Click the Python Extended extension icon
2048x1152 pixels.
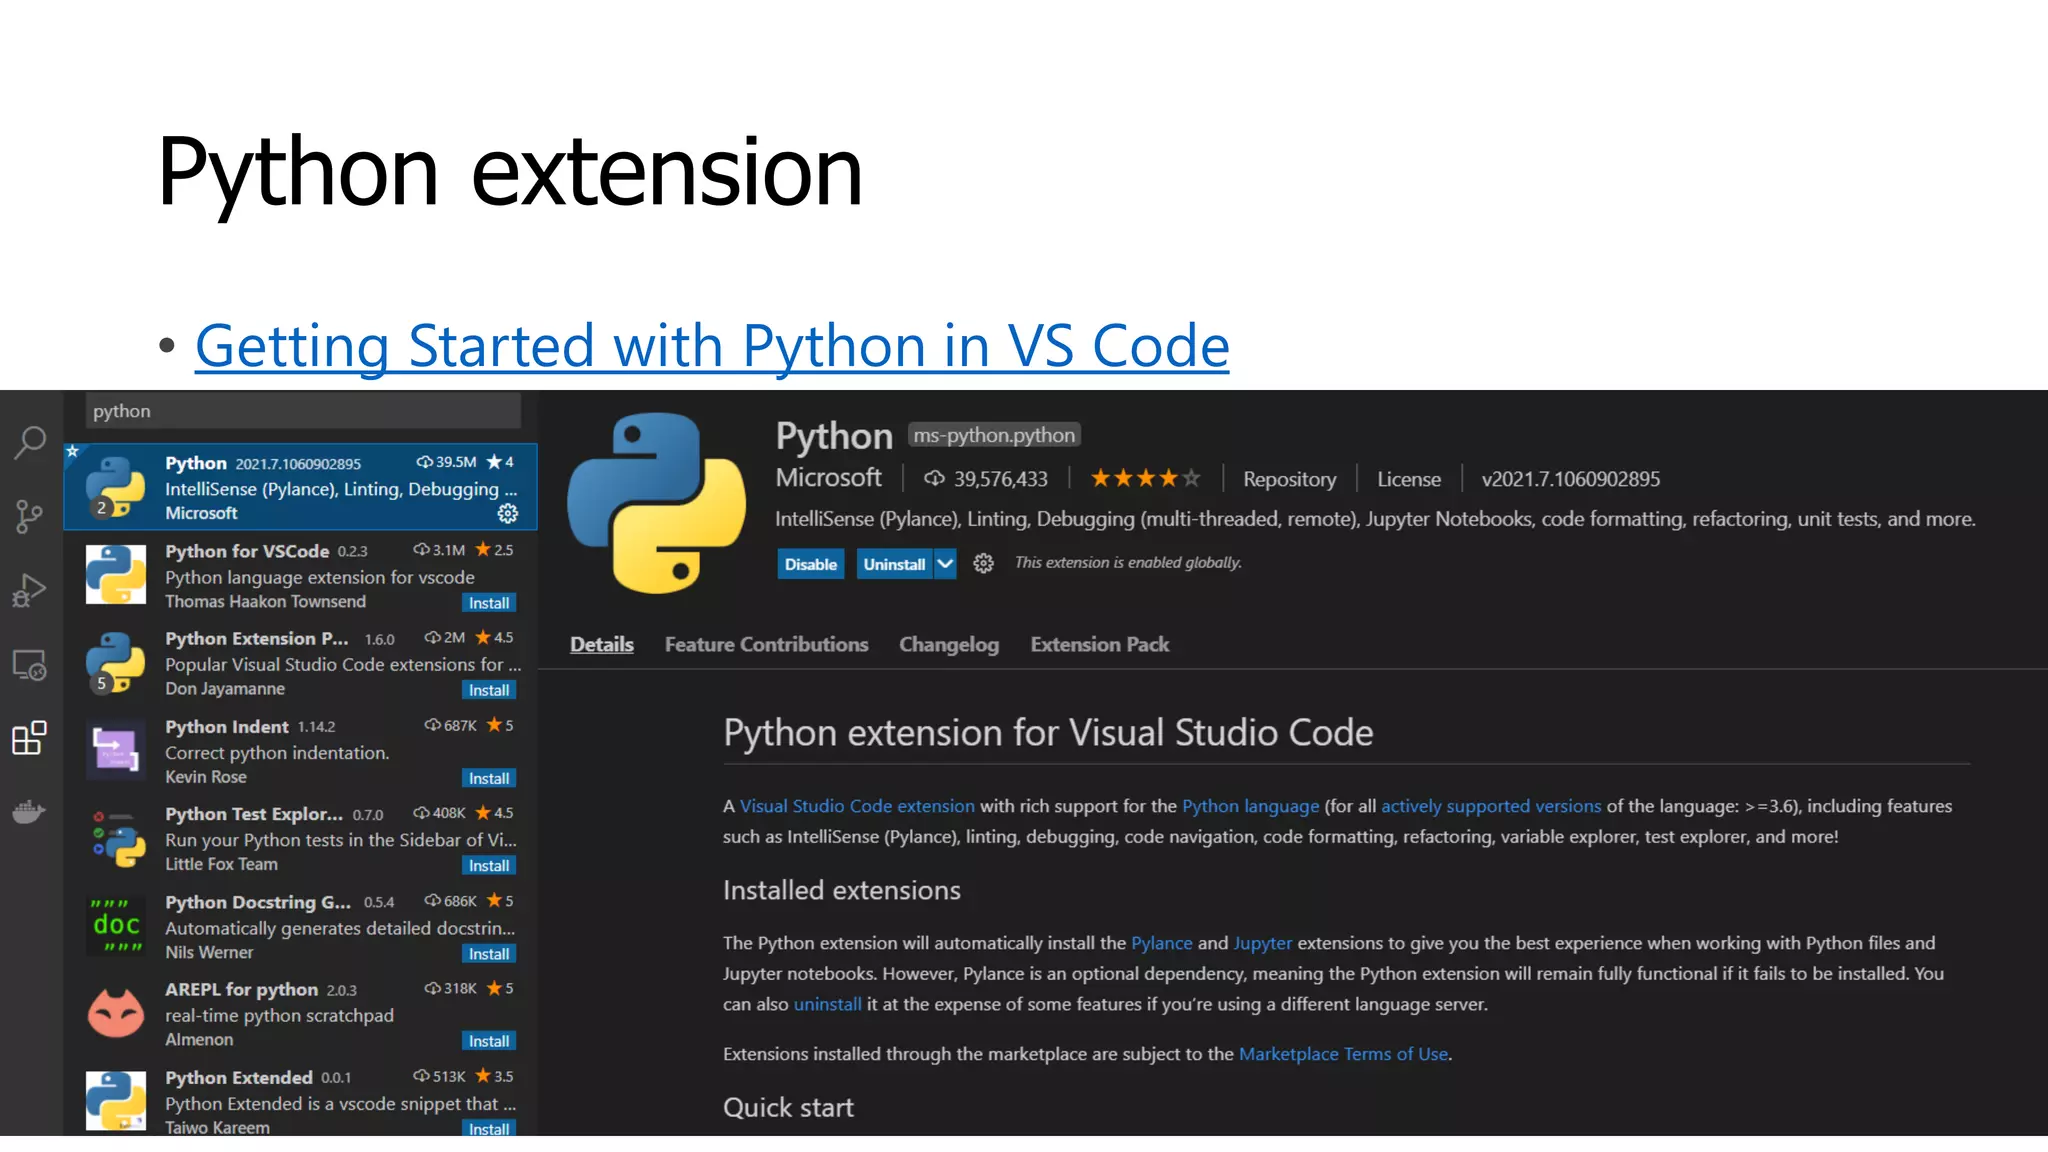tap(116, 1100)
